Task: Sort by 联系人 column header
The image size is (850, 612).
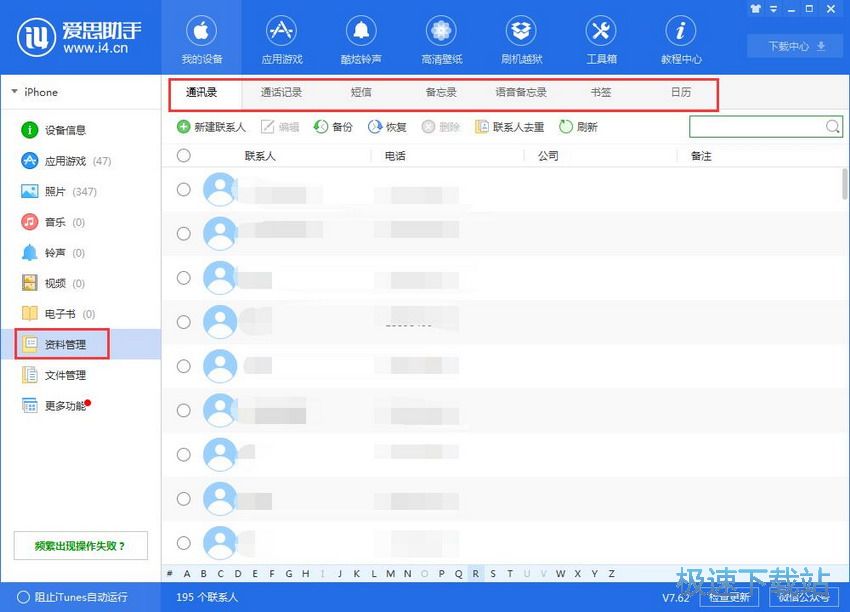Action: (x=260, y=156)
